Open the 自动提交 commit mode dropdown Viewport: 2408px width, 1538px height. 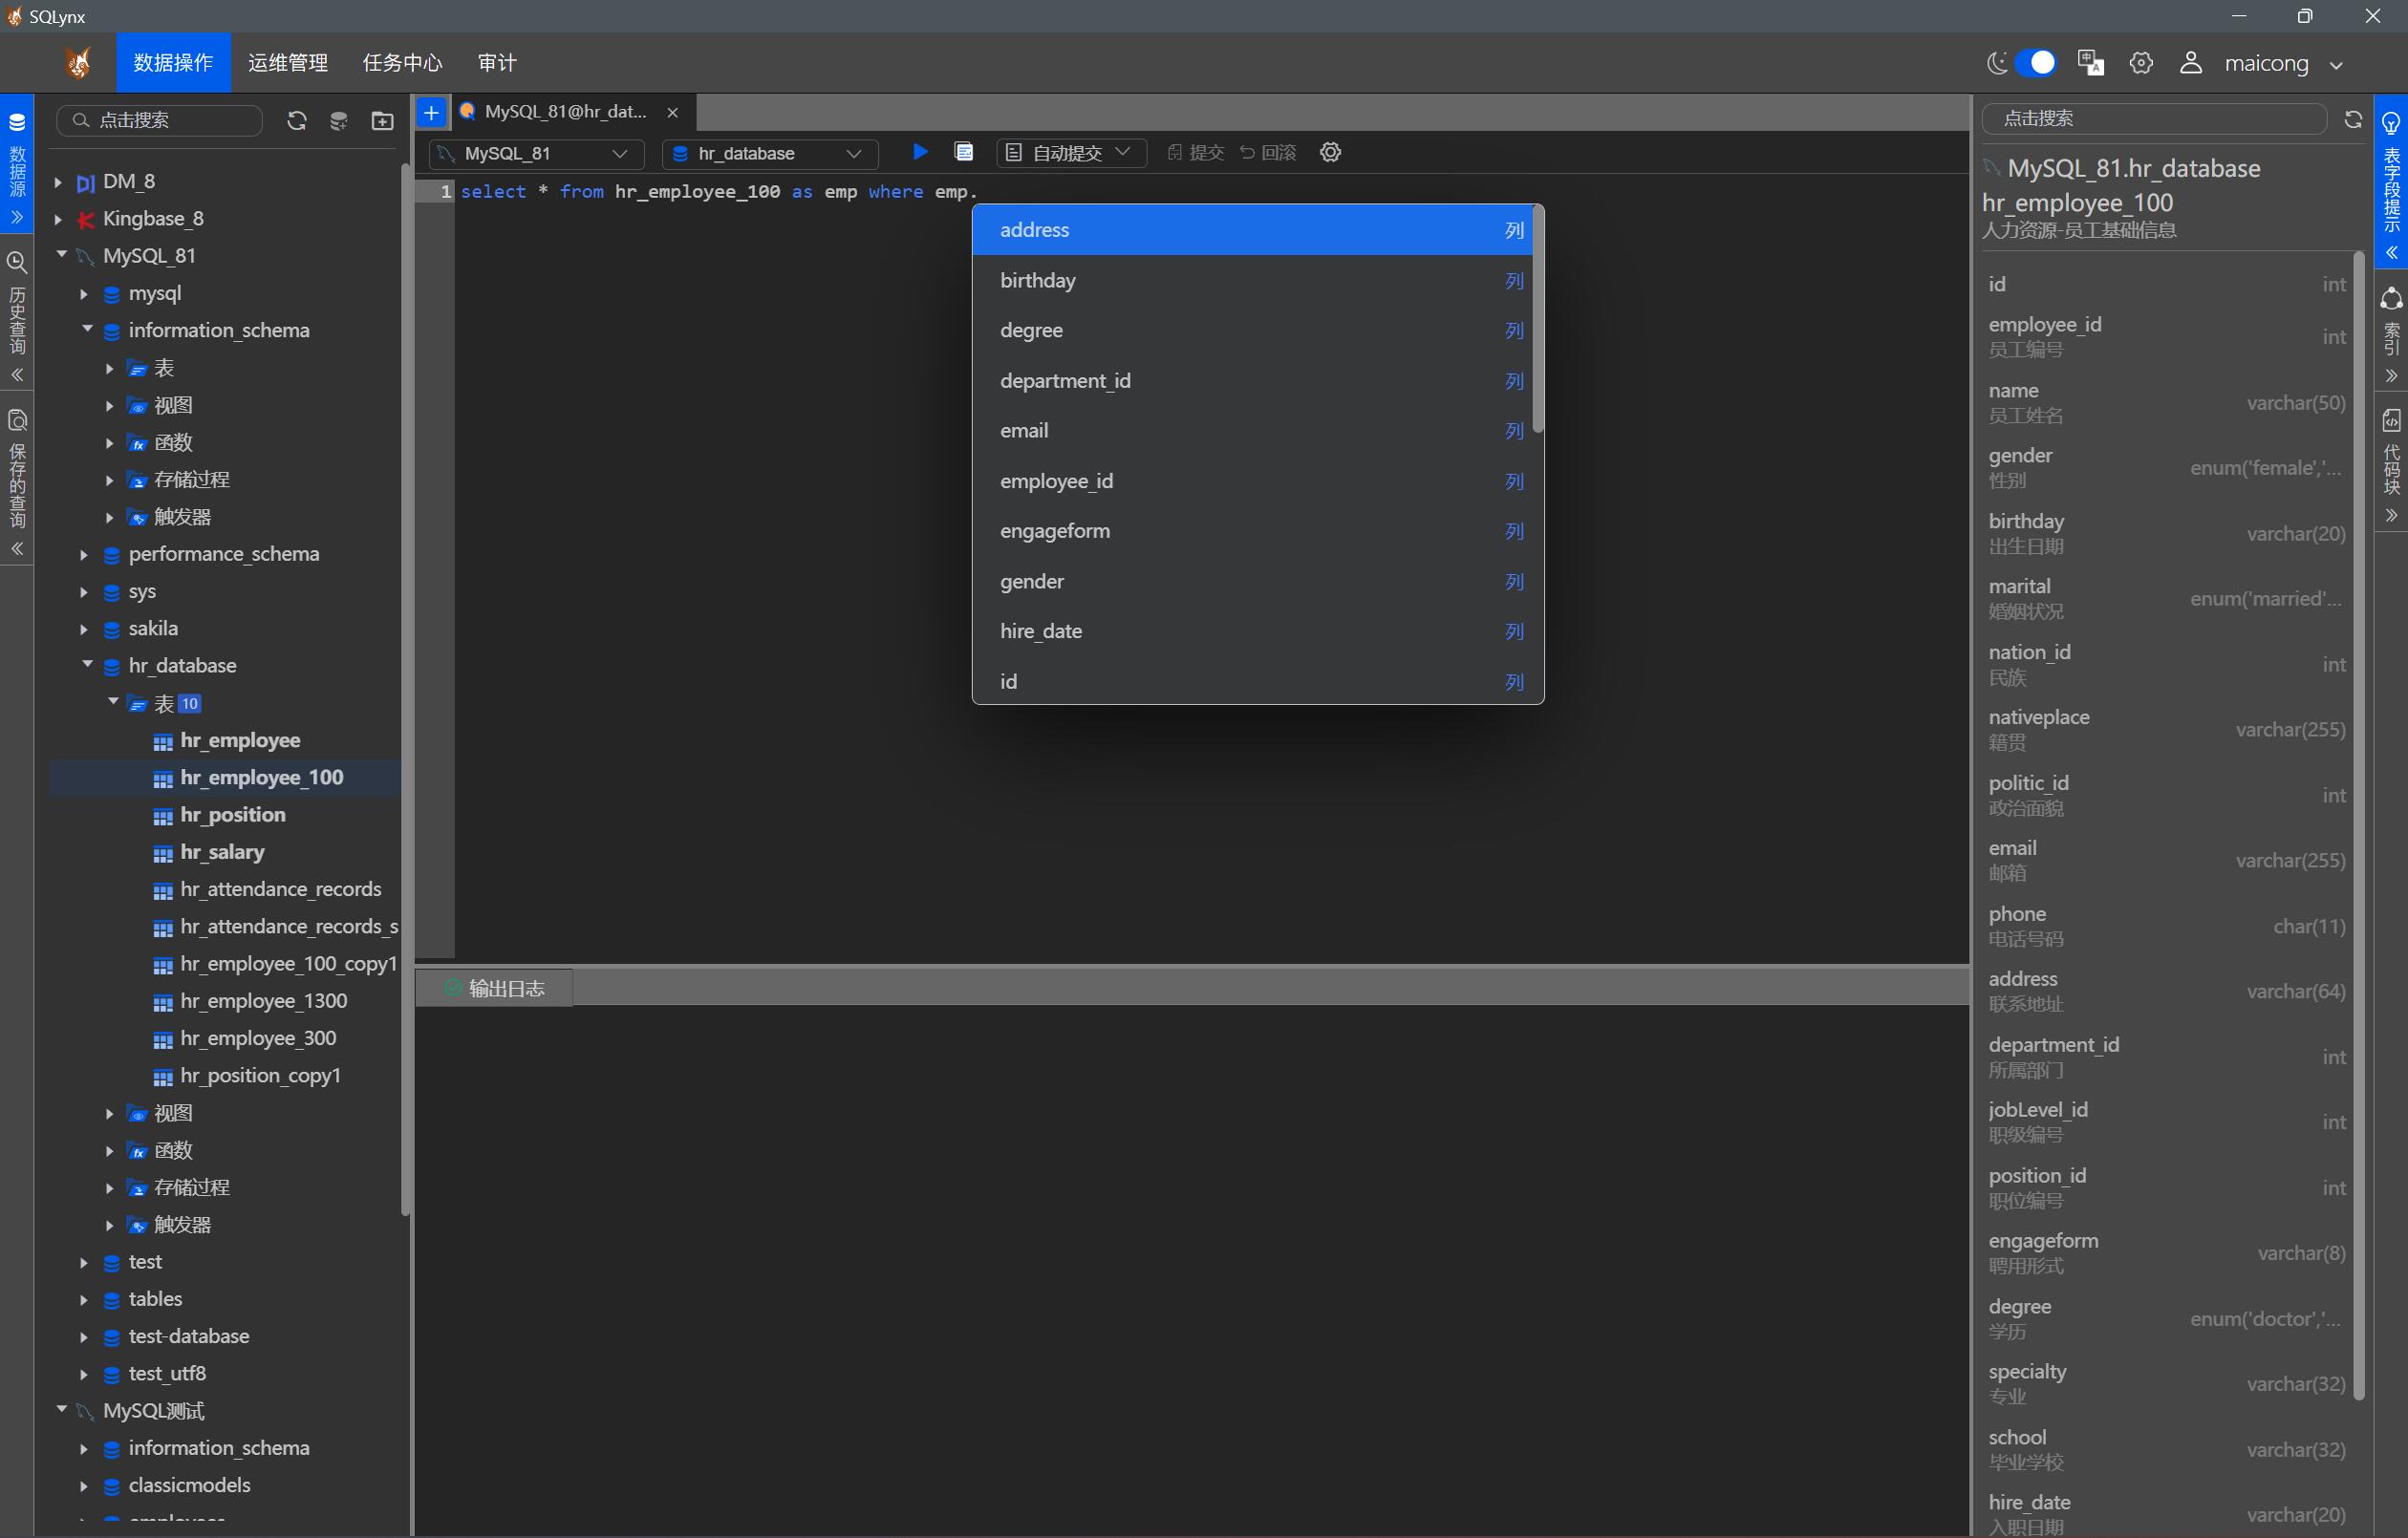pyautogui.click(x=1070, y=153)
